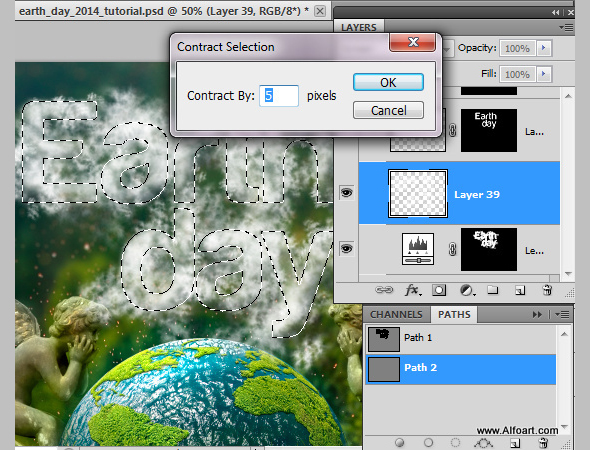Click the Opacity 100% value field

(x=517, y=48)
